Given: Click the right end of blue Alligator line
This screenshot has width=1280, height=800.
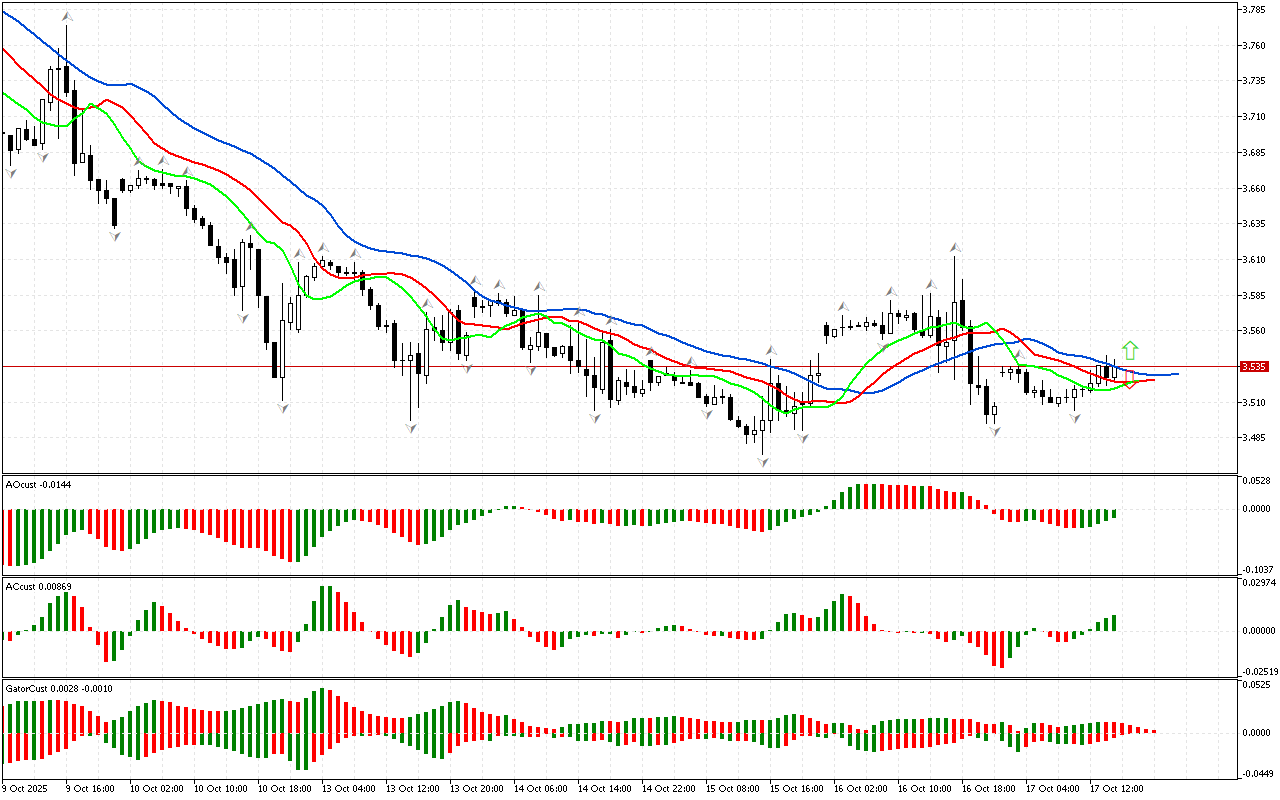Looking at the screenshot, I should click(x=1177, y=374).
